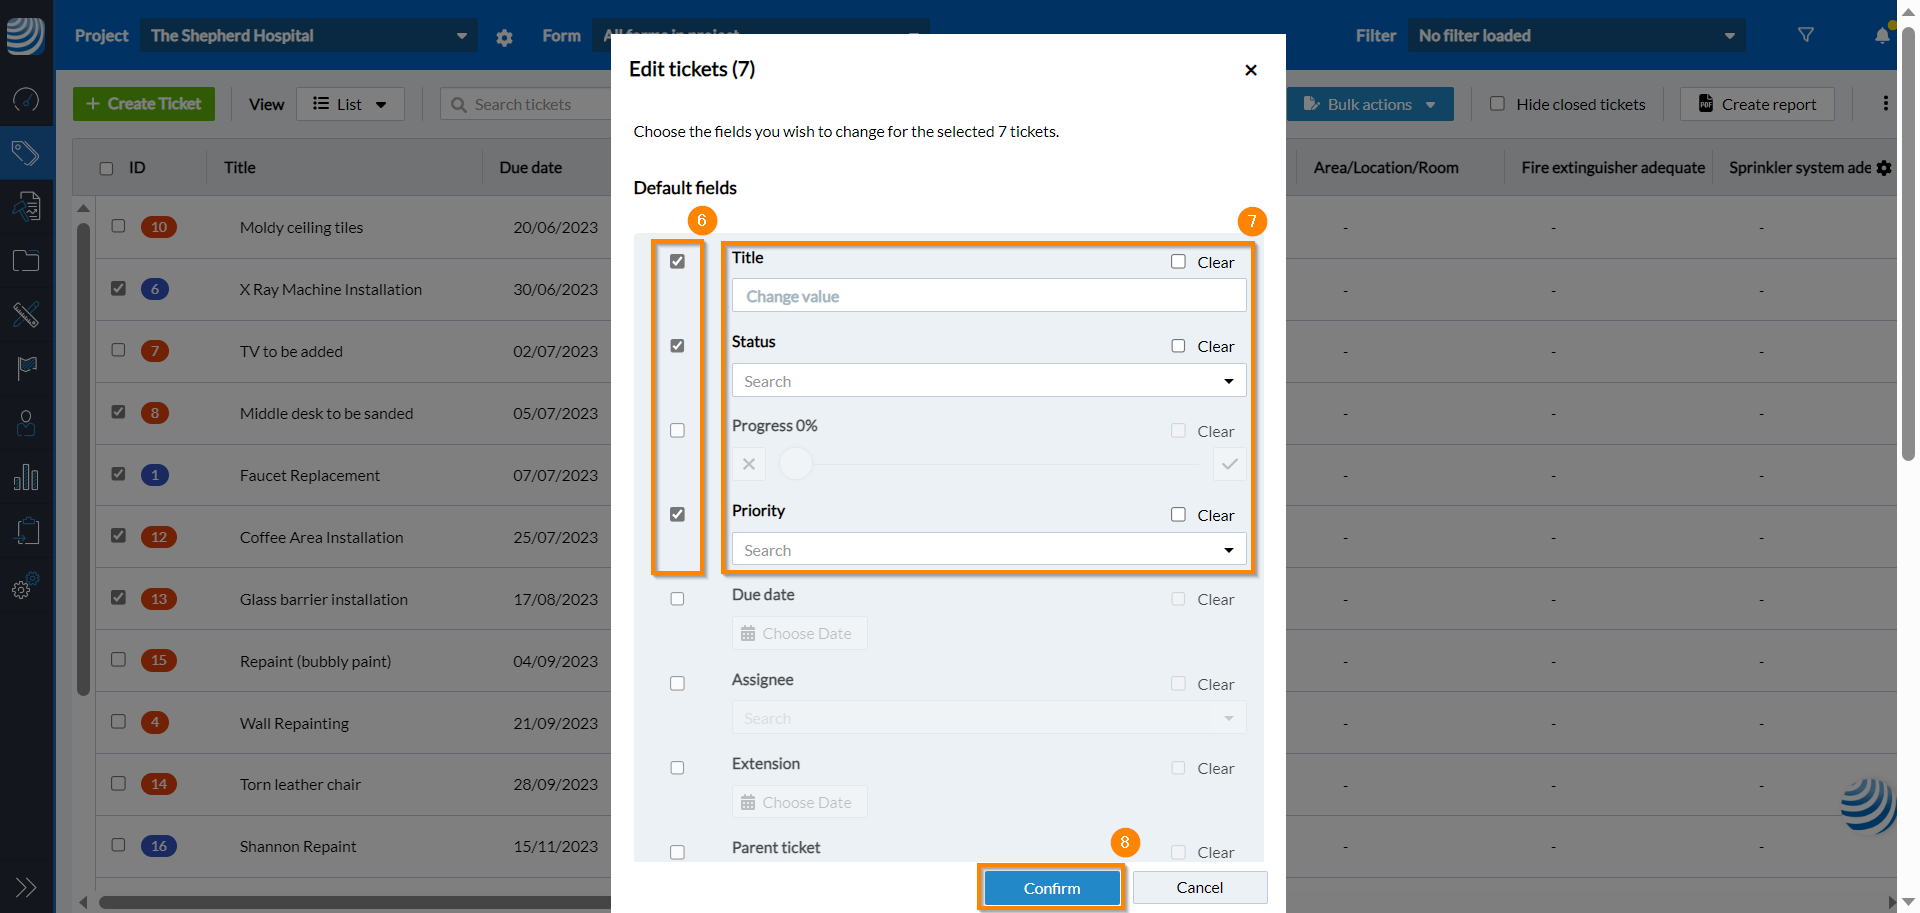Open the Project selector dropdown
This screenshot has height=913, width=1920.
click(x=307, y=36)
